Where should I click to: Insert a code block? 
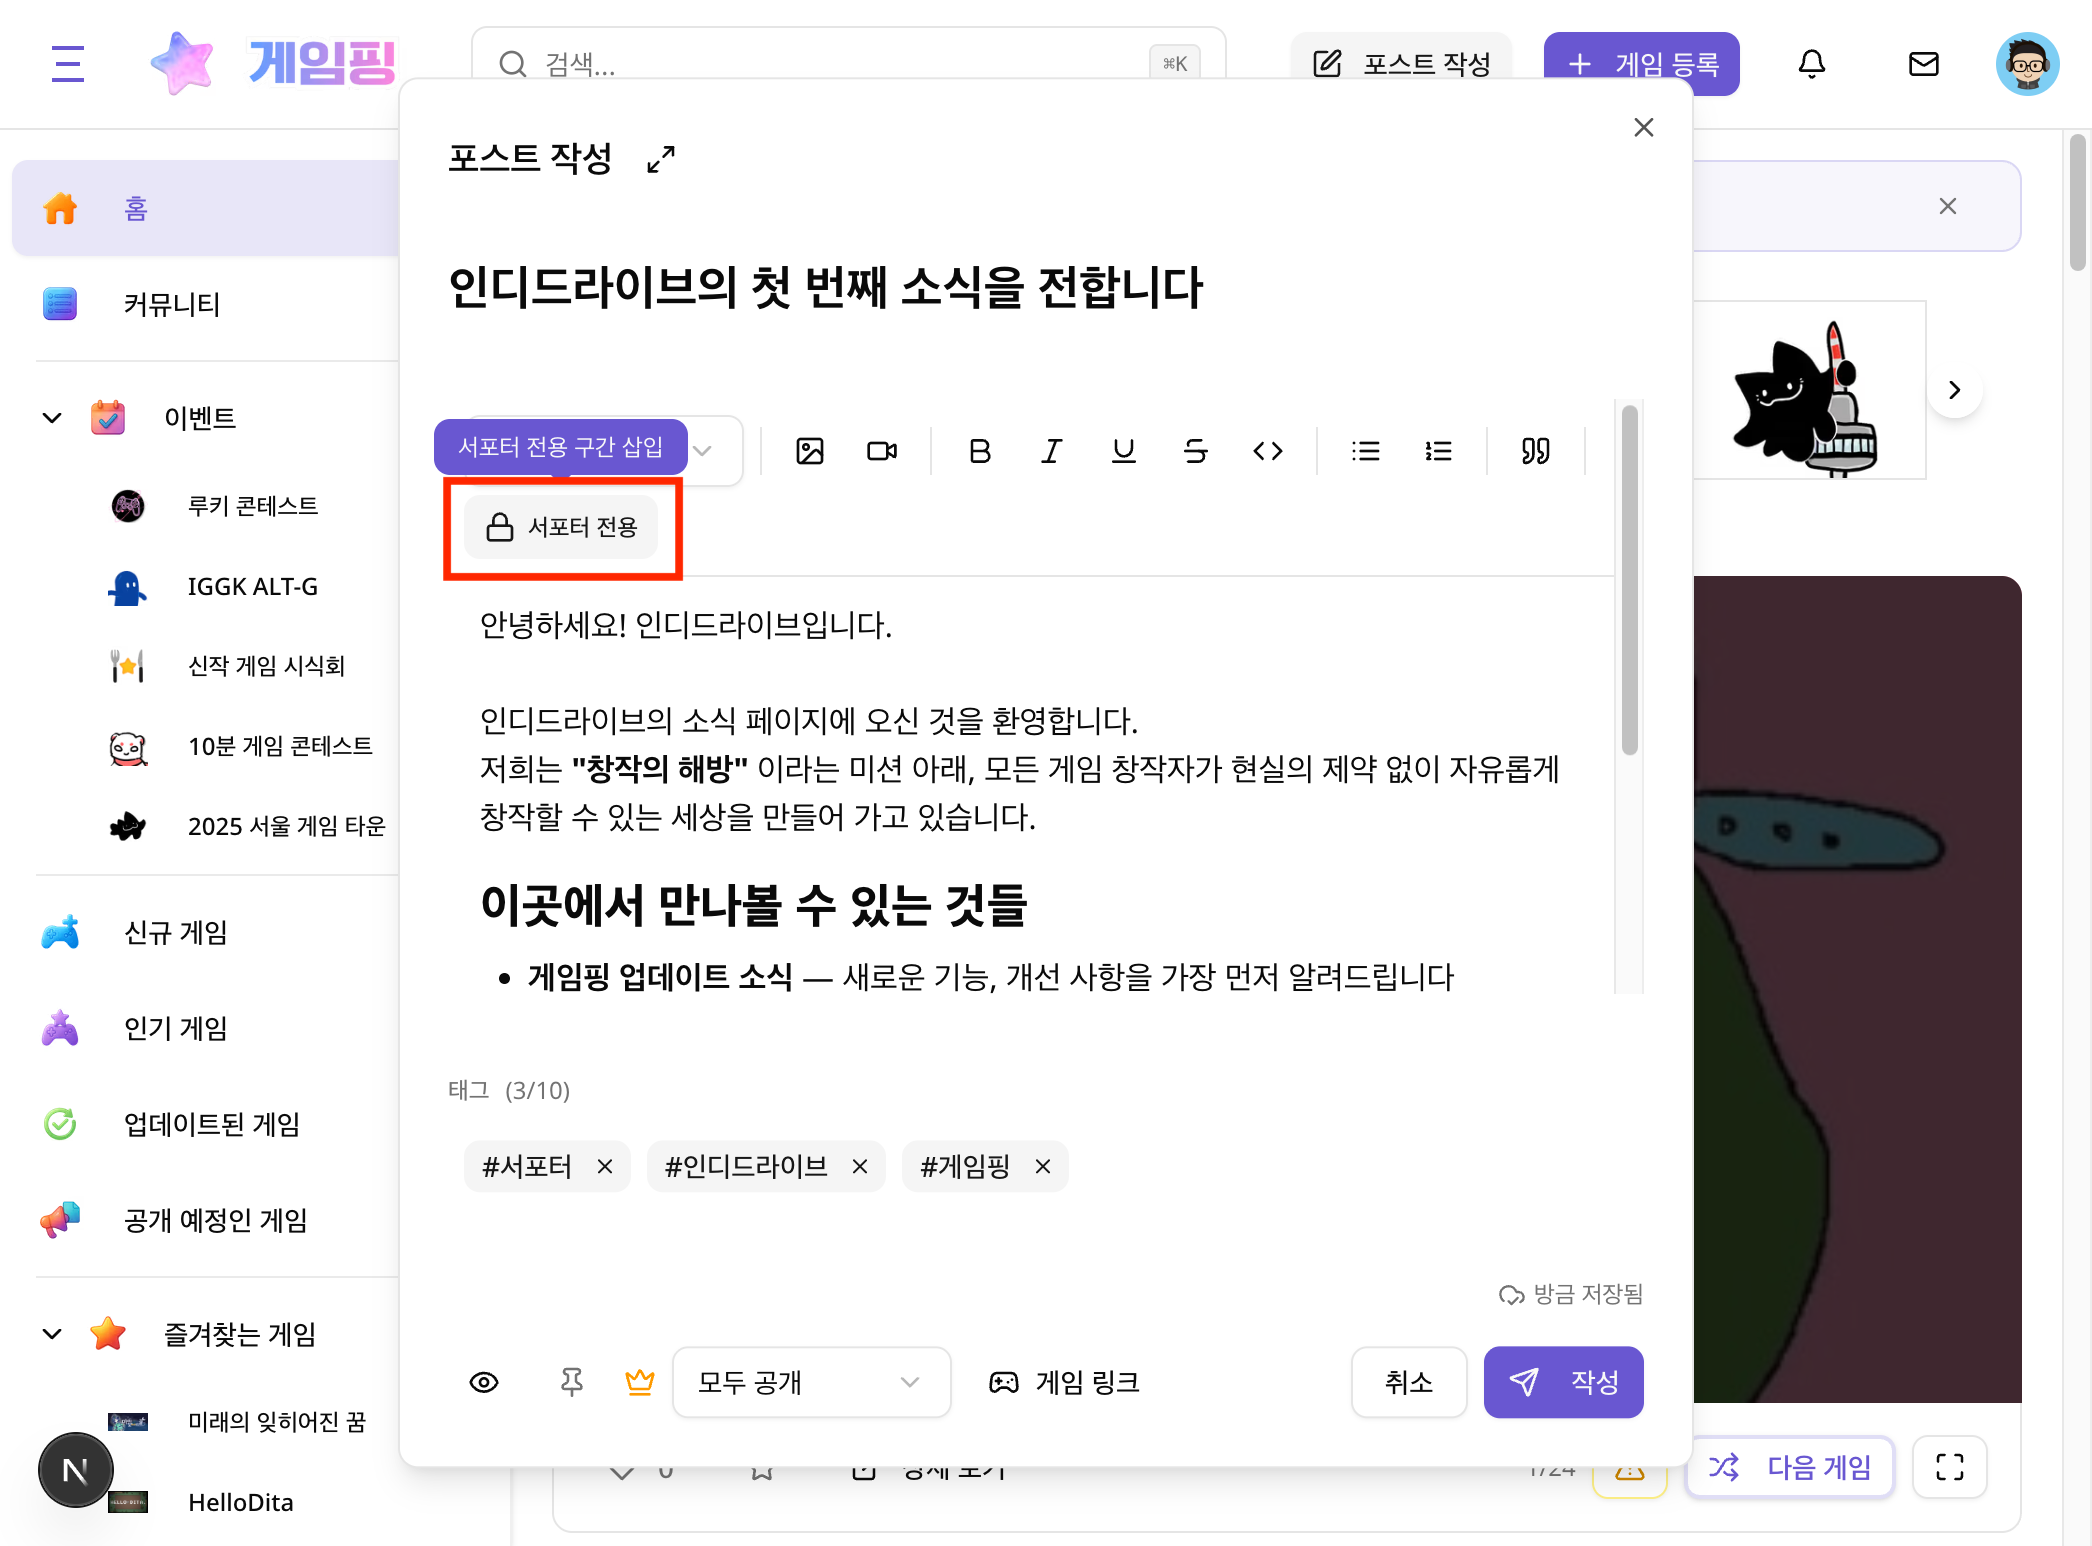click(x=1267, y=451)
